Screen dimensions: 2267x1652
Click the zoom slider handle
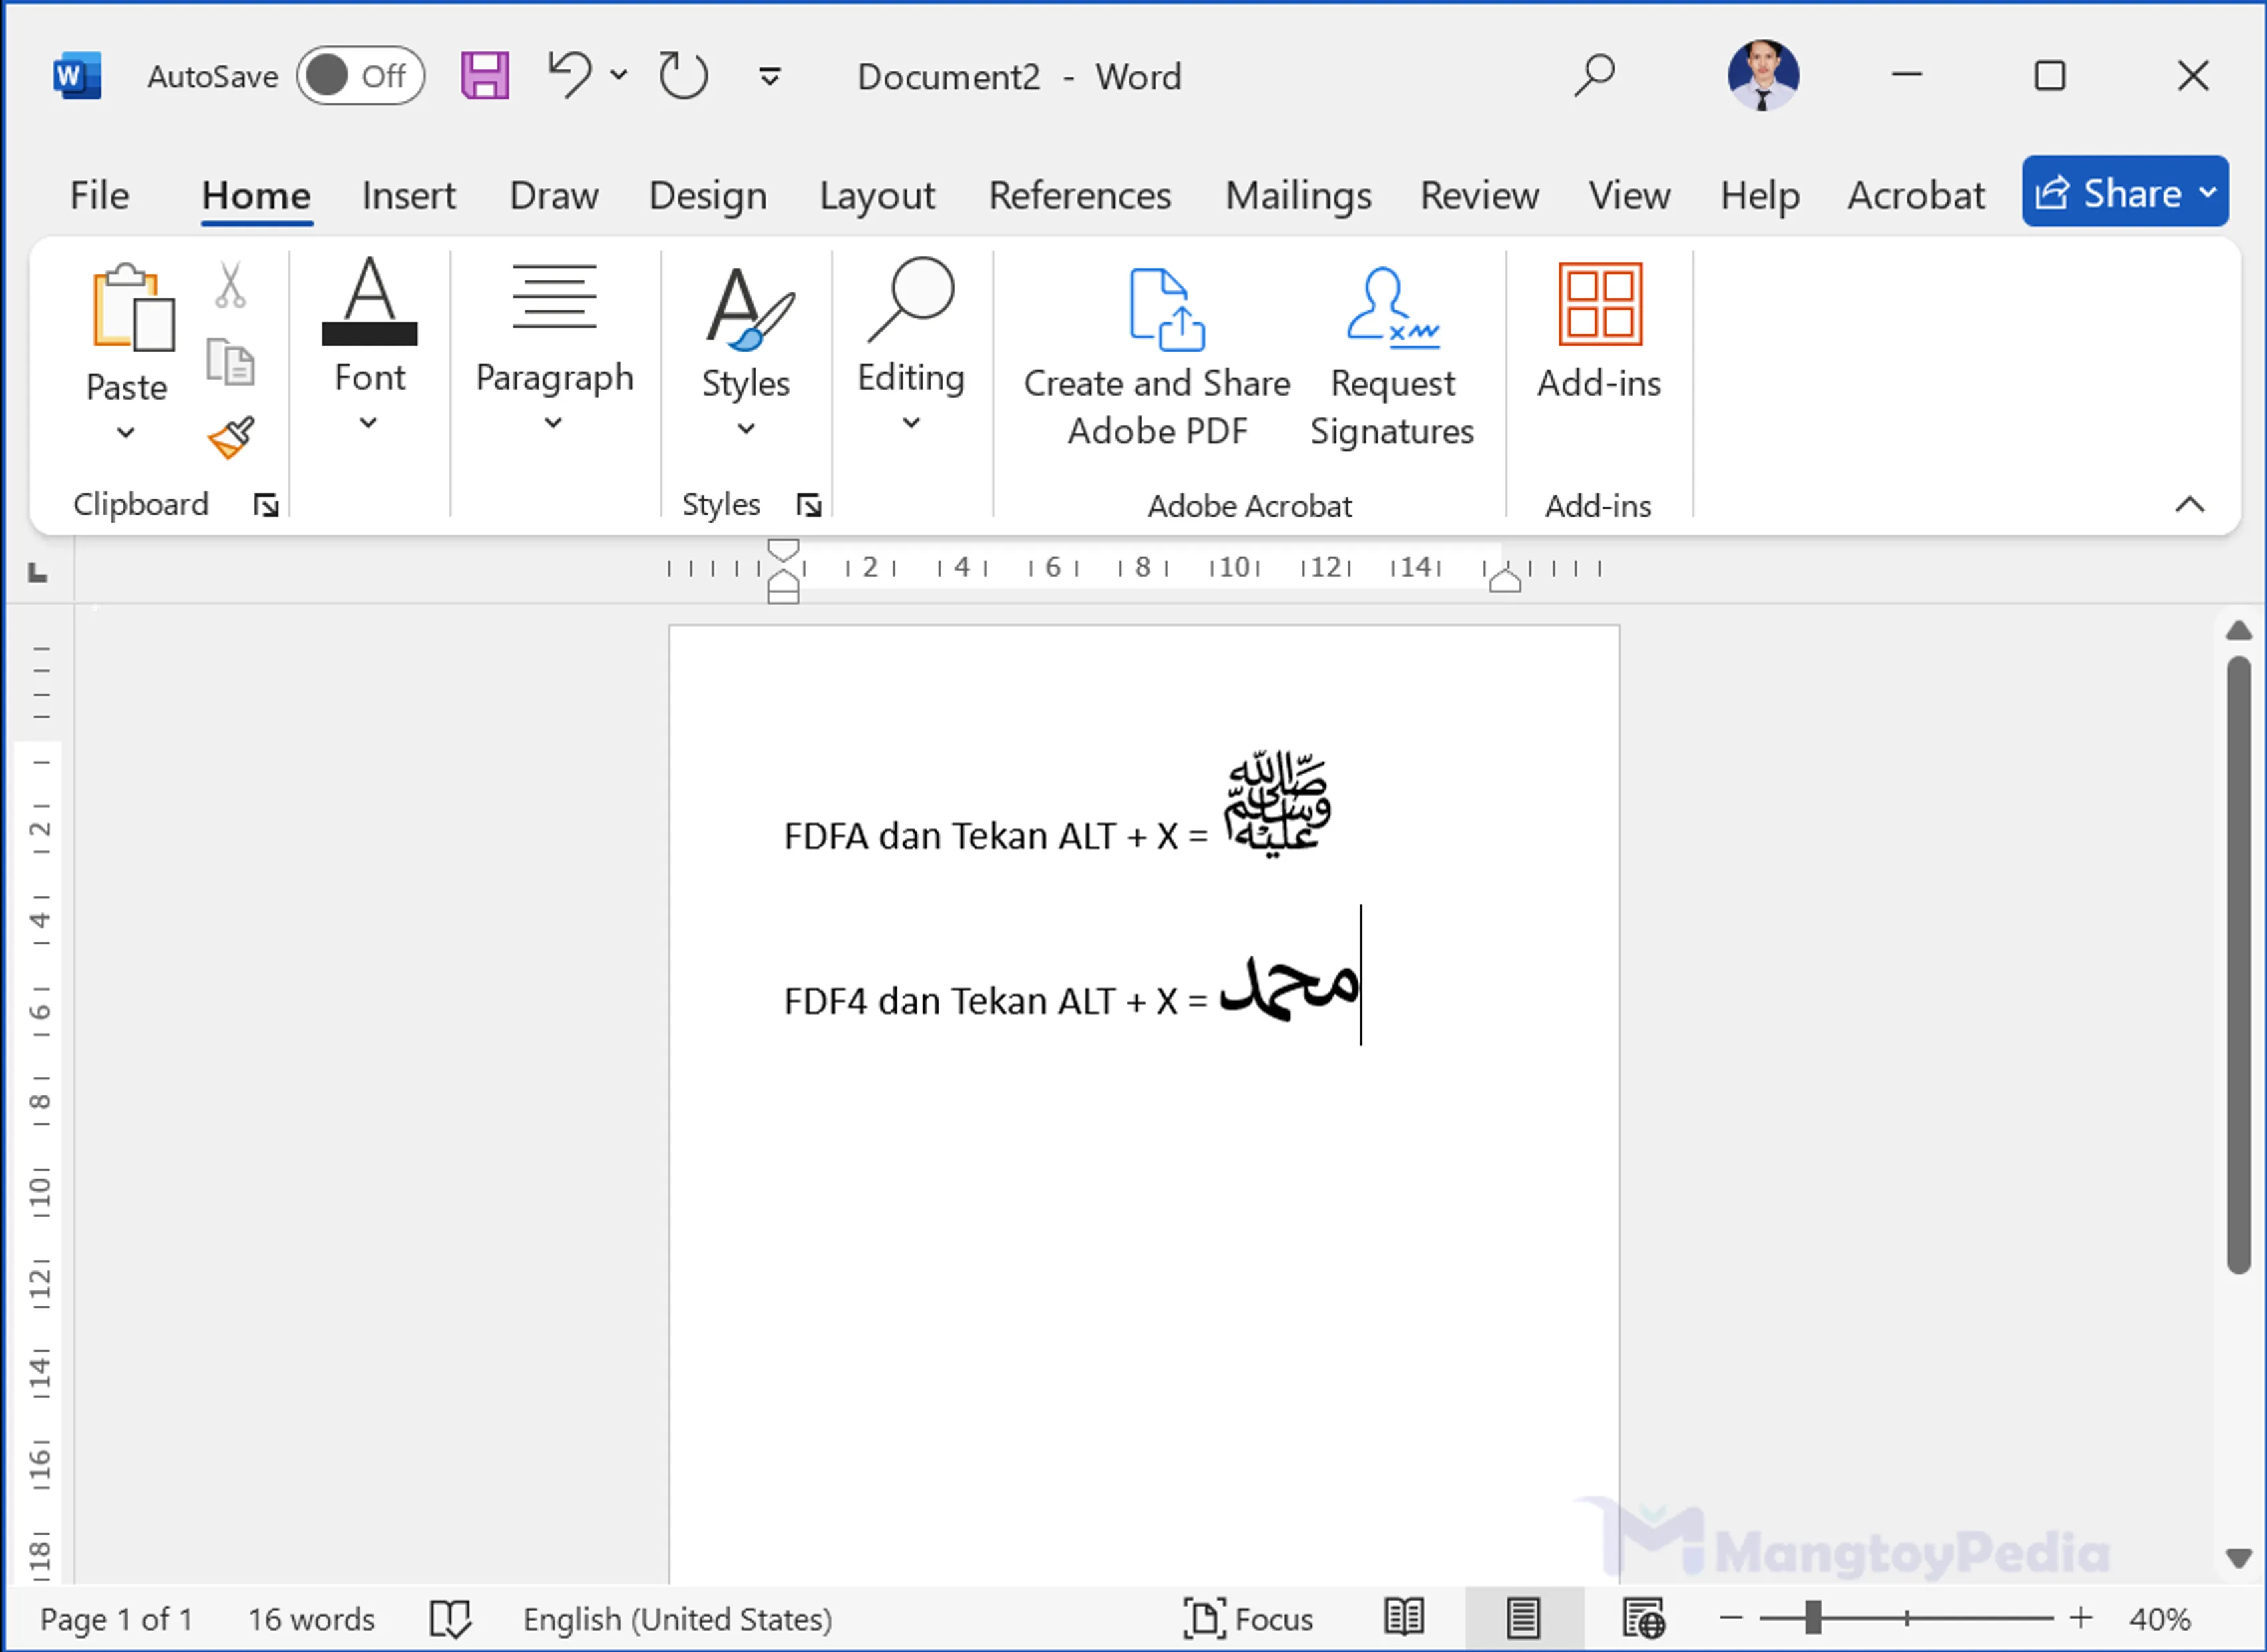click(x=1812, y=1616)
